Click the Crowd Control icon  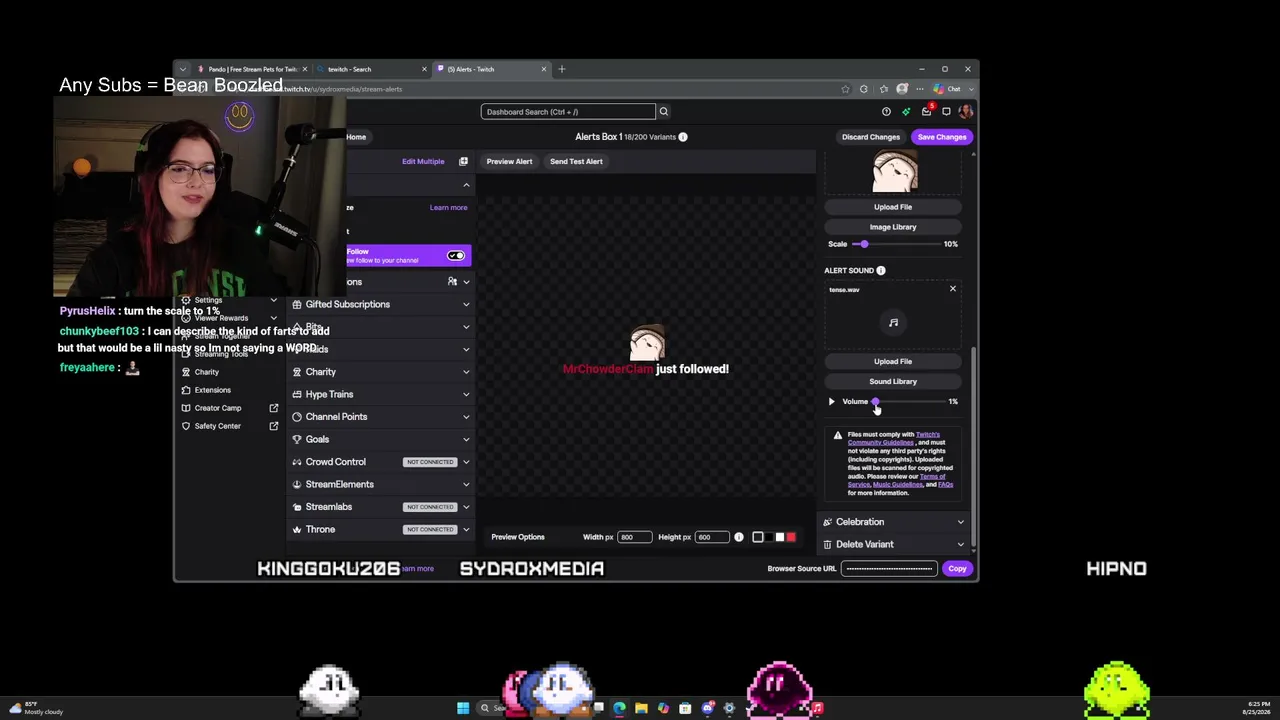297,462
